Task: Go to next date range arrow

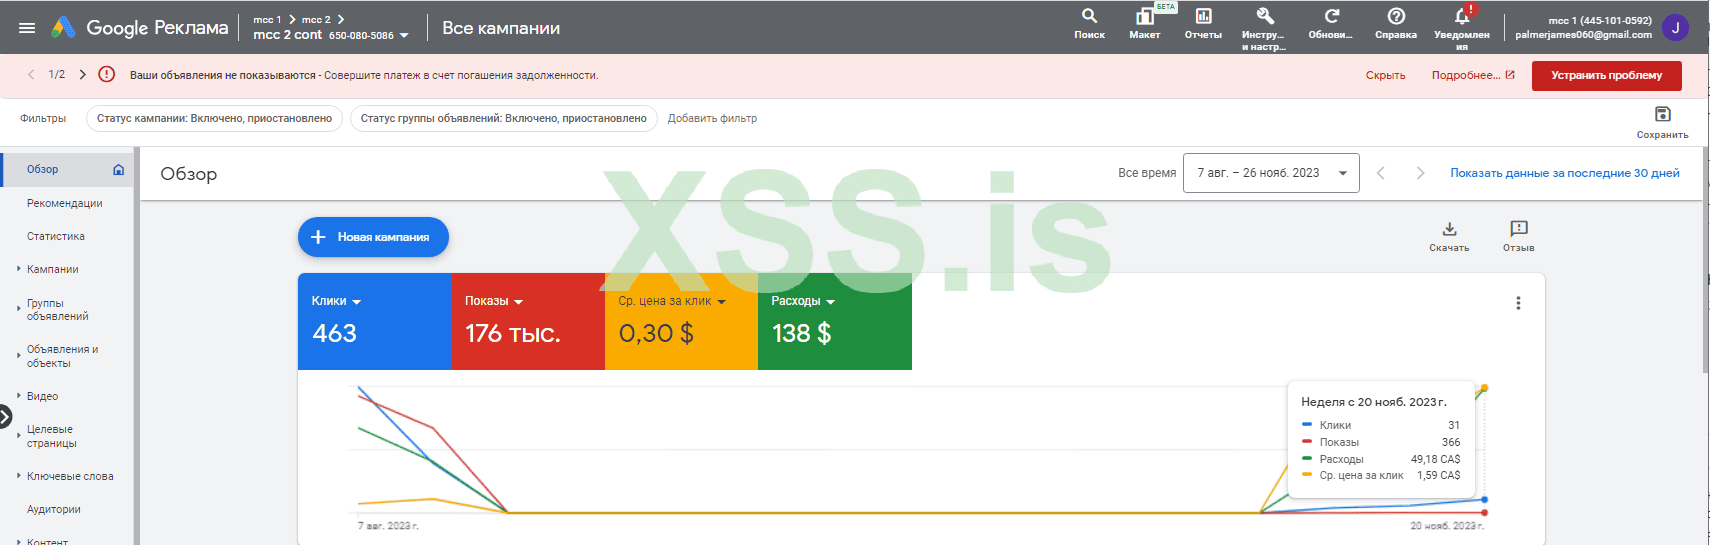Action: coord(1420,173)
